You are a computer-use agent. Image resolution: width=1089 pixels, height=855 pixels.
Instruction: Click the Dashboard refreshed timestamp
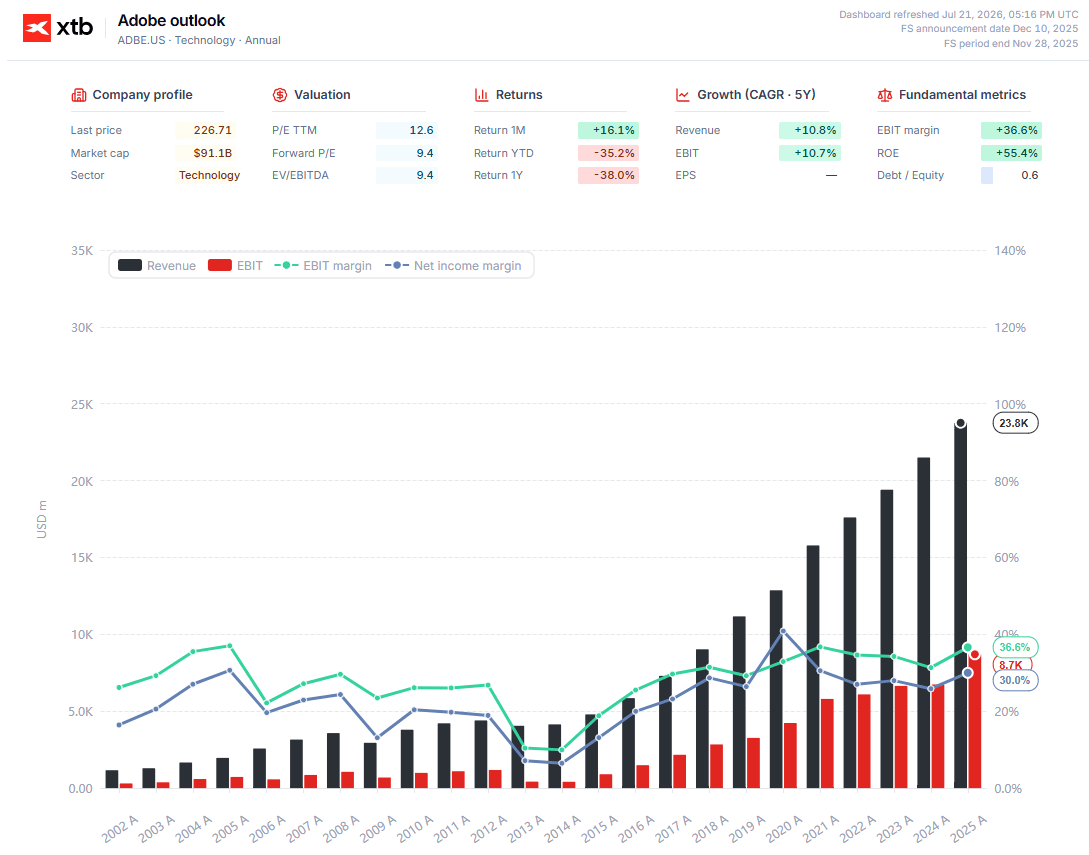[x=958, y=15]
